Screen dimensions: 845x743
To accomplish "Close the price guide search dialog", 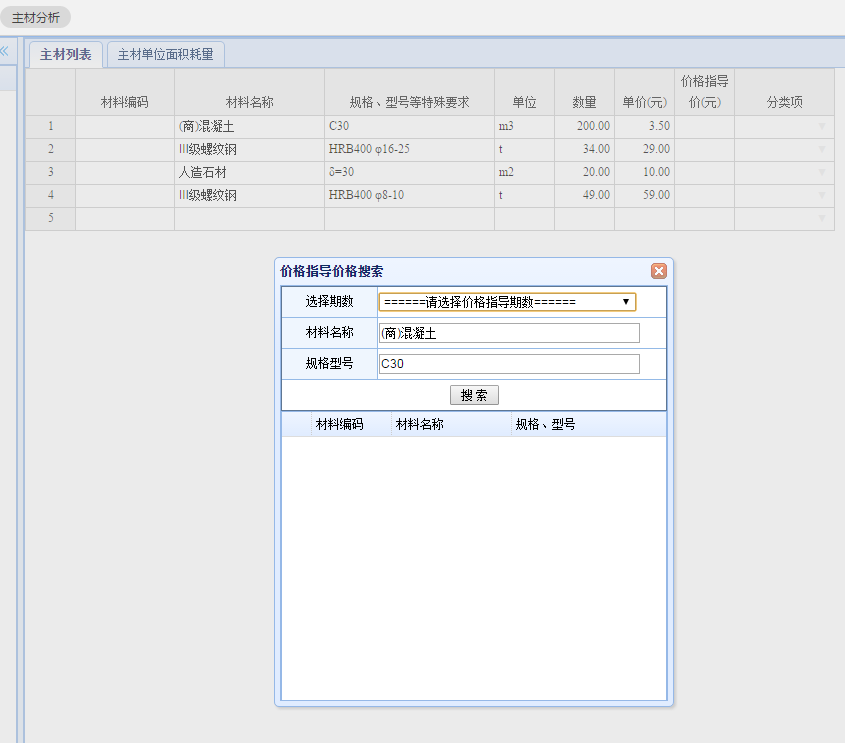I will tap(658, 271).
